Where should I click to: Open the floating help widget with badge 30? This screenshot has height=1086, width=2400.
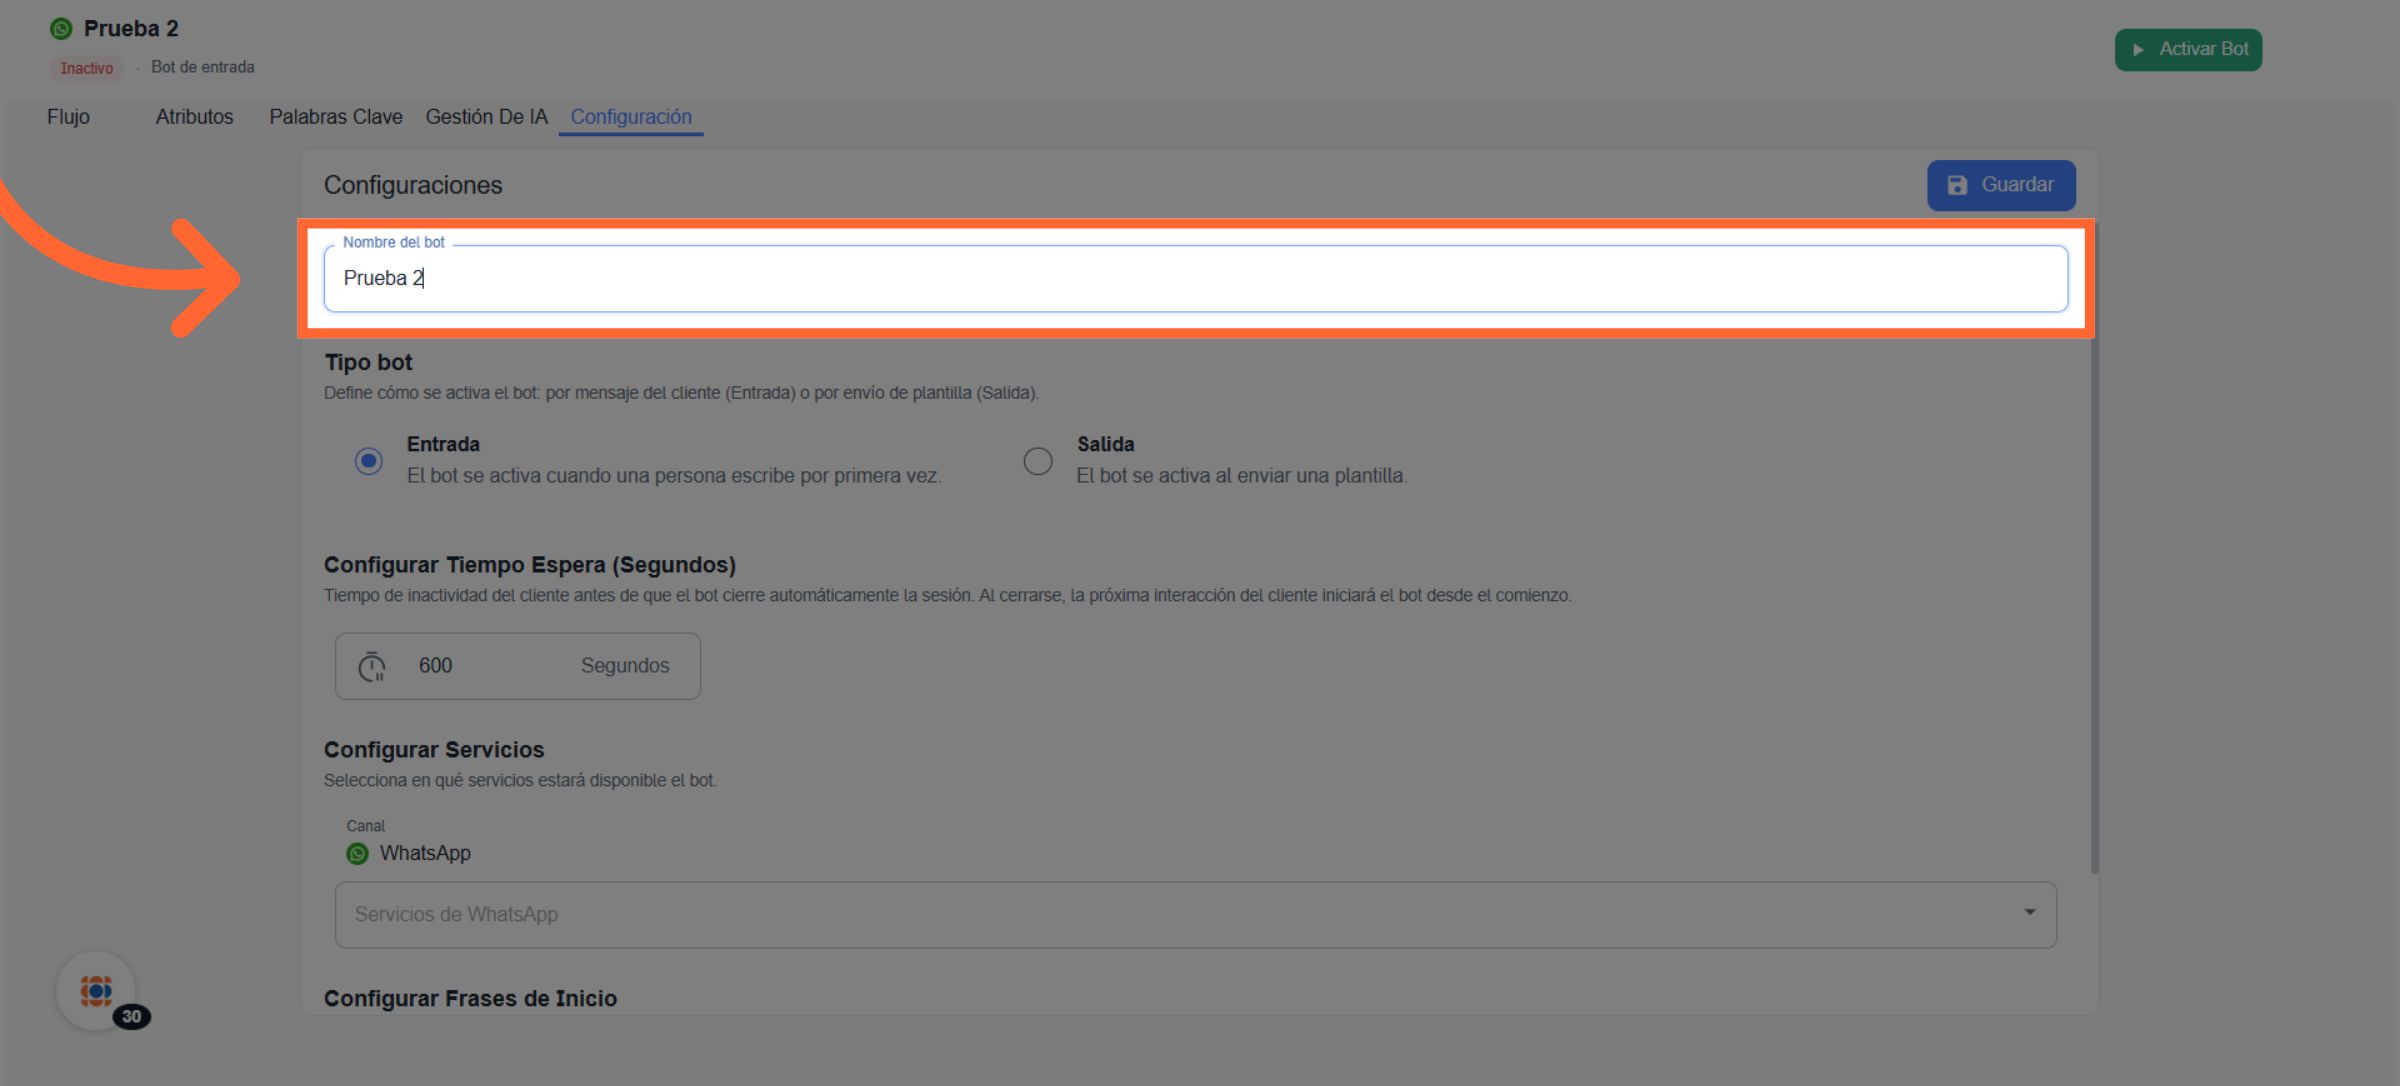coord(97,991)
